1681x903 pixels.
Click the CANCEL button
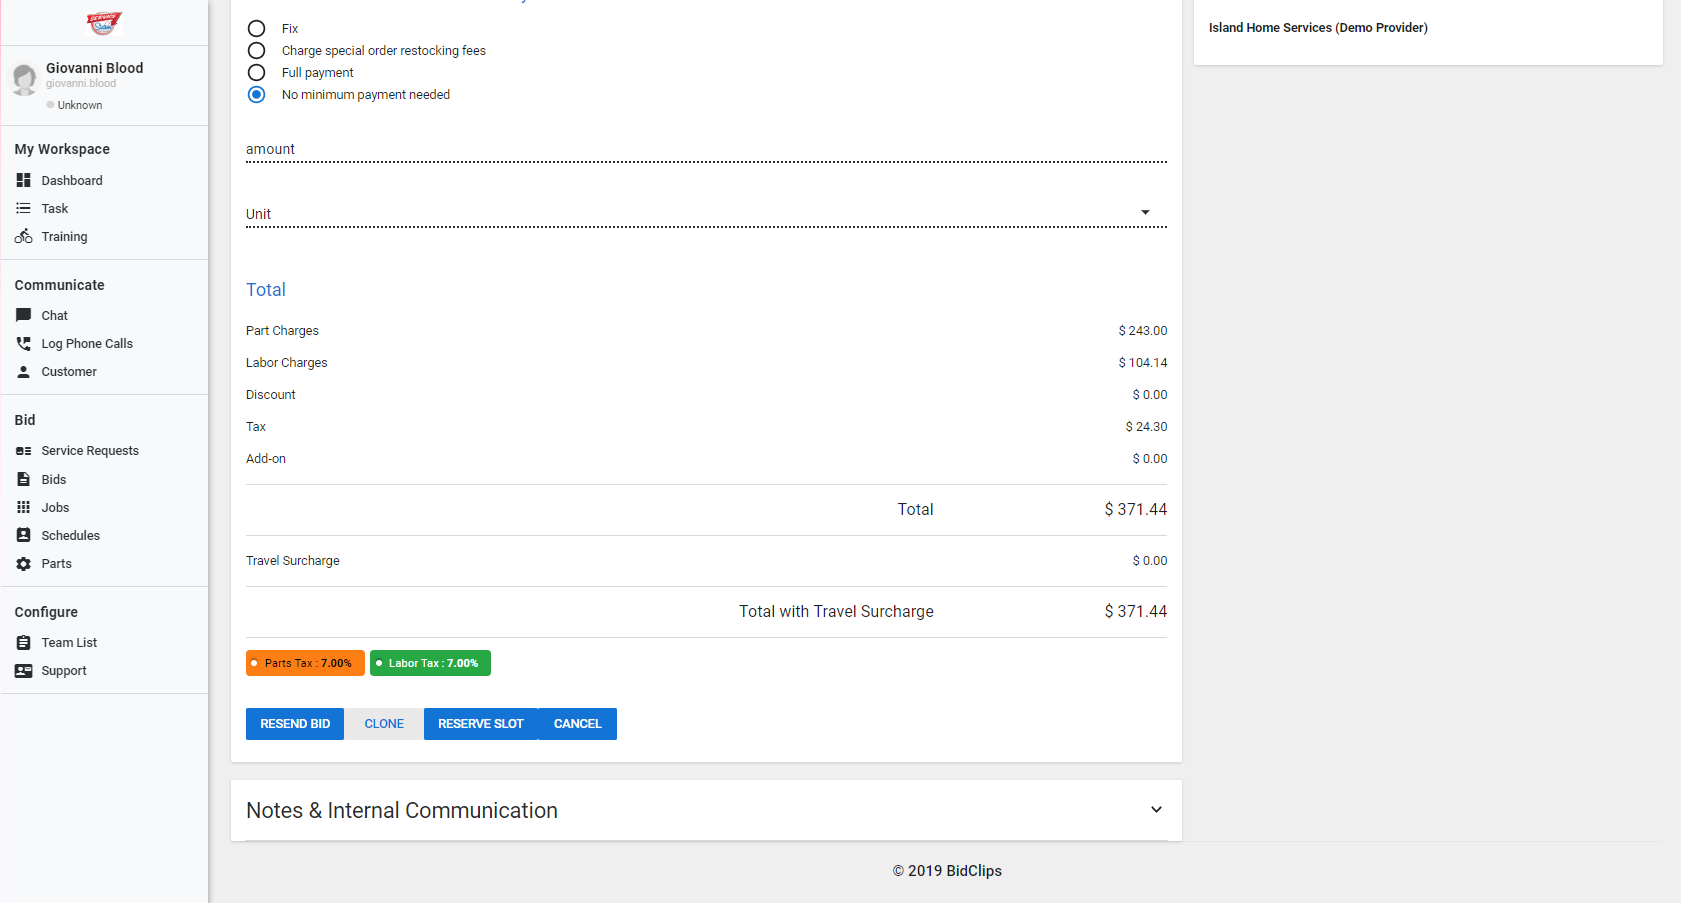coord(578,724)
